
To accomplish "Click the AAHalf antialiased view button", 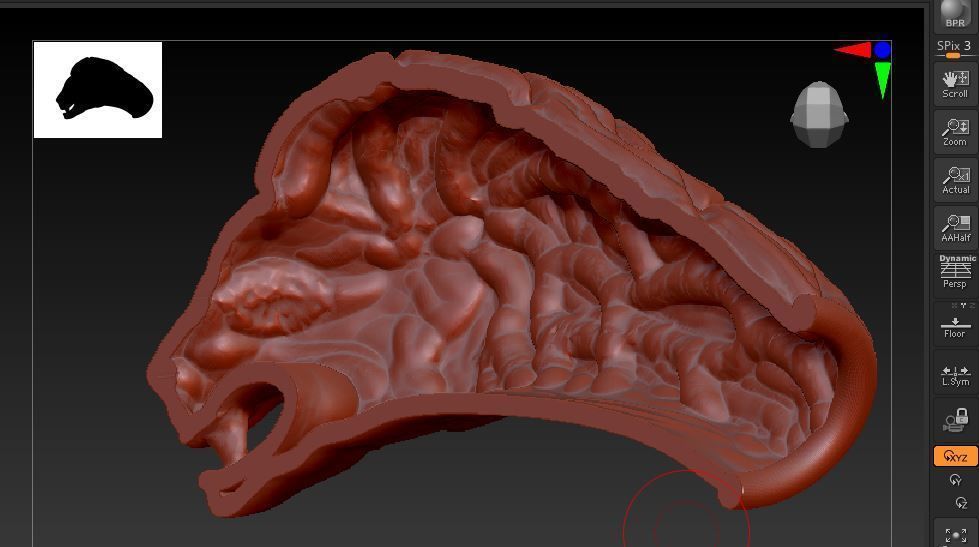I will 955,229.
